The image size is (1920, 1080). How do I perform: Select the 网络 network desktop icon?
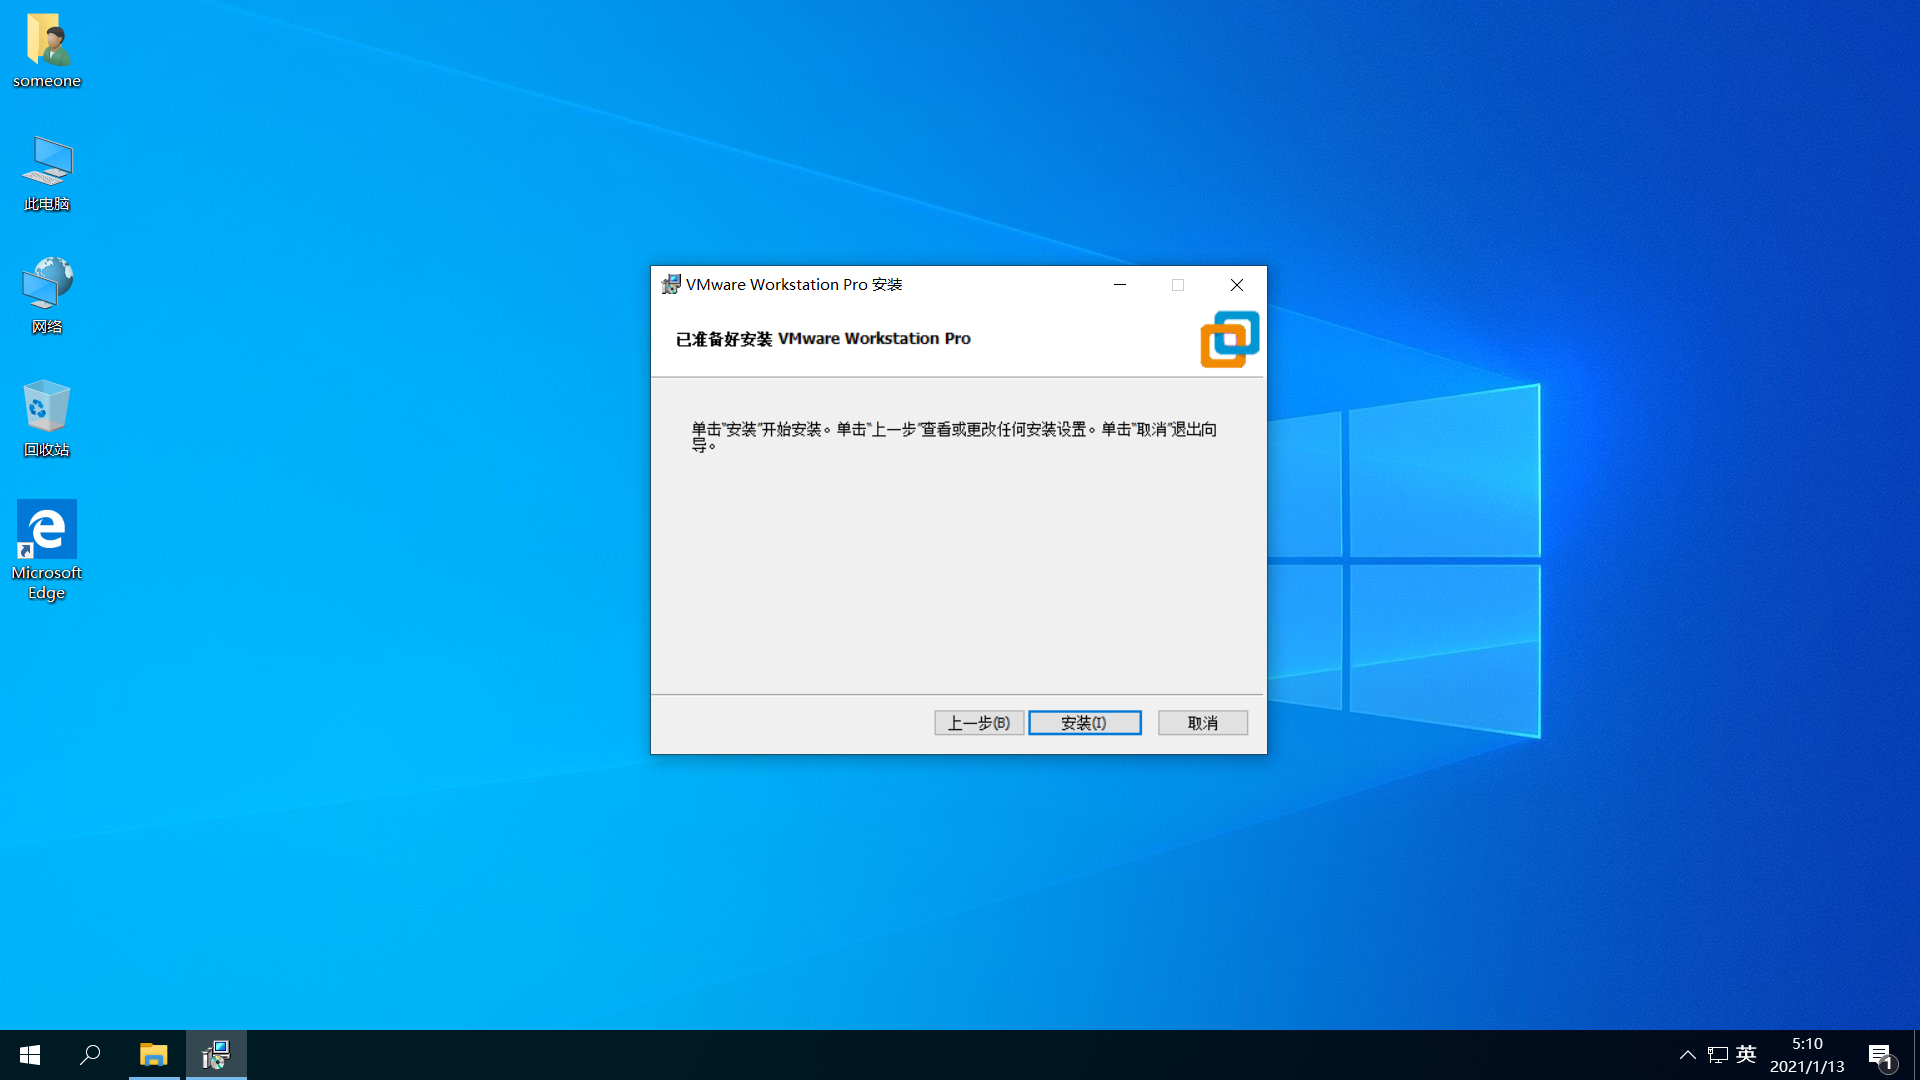[47, 285]
